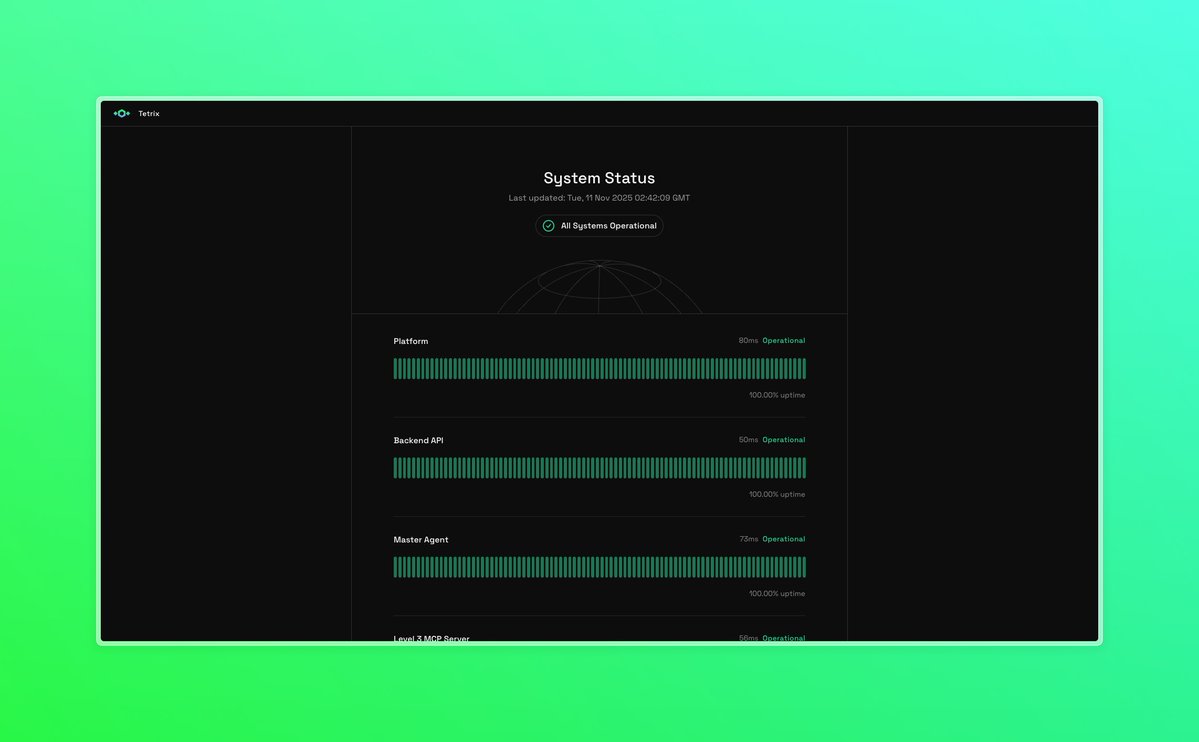This screenshot has width=1199, height=742.
Task: Click the Tetrix wordmark in the top bar
Action: [148, 113]
